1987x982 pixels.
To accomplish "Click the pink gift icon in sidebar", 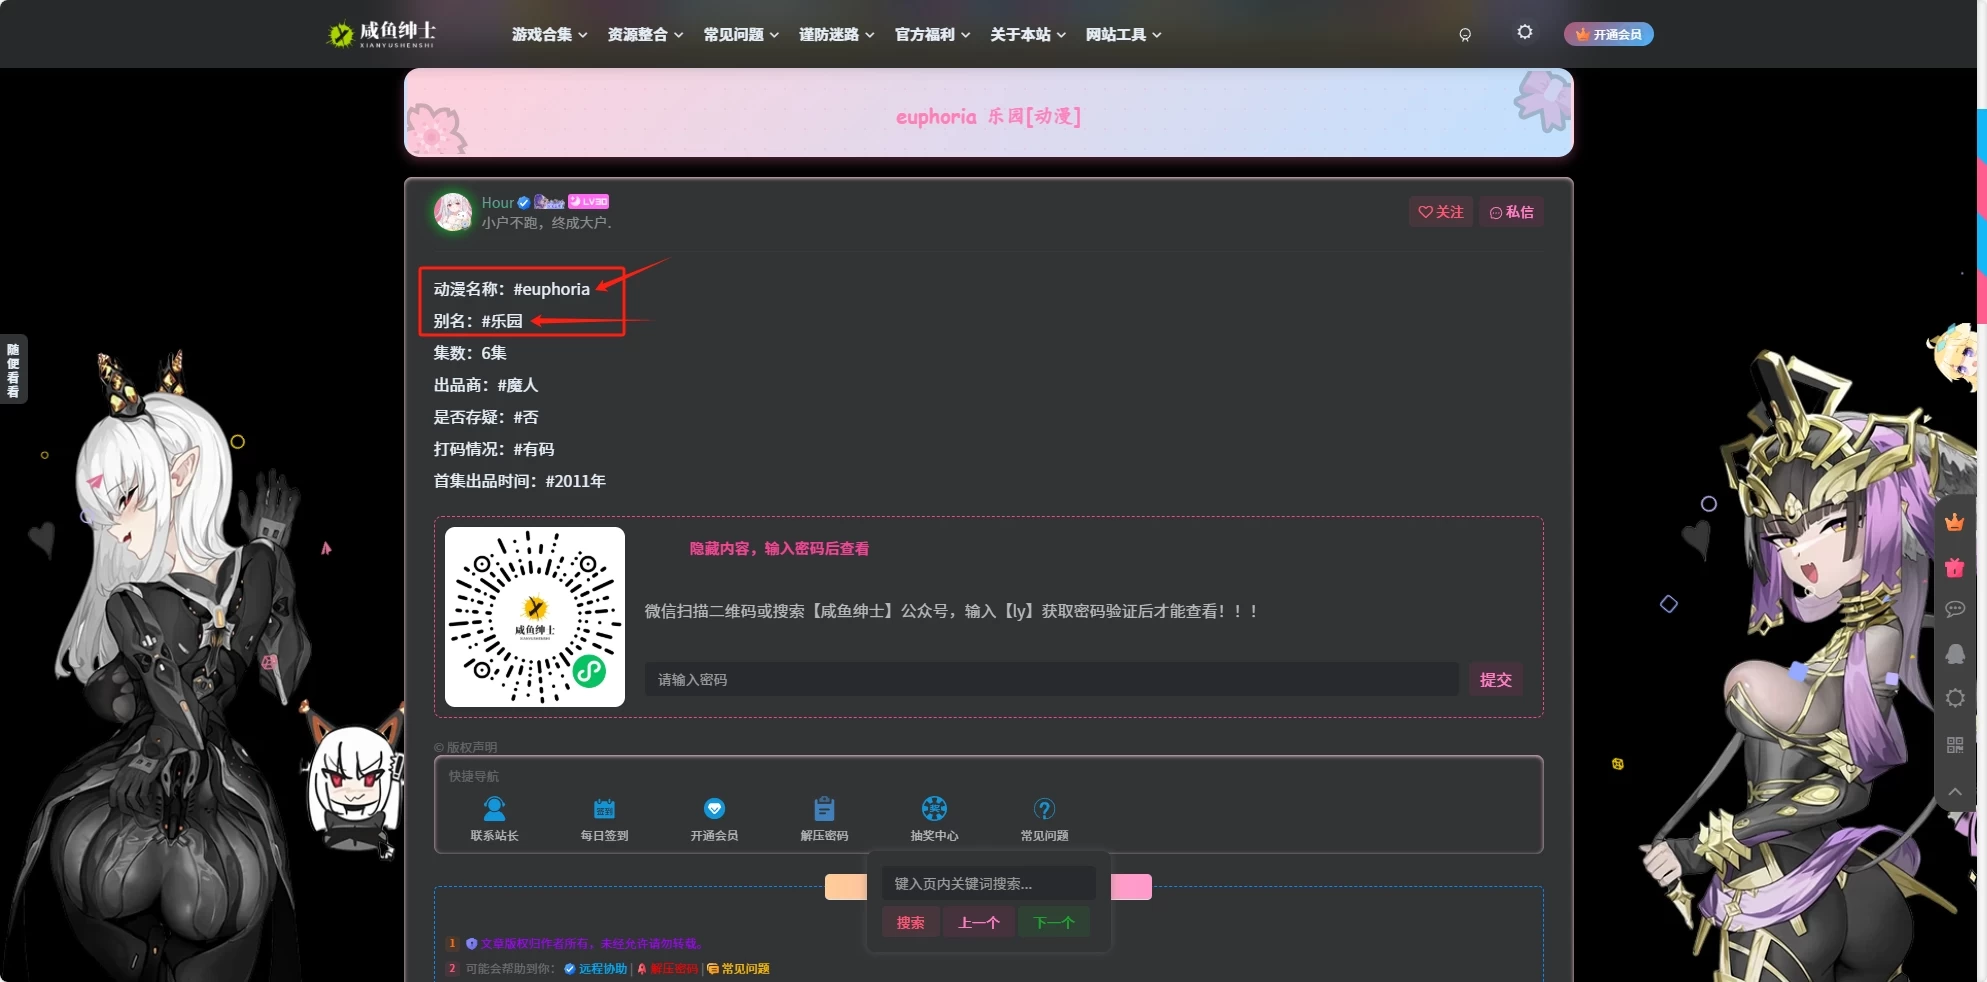I will pos(1955,567).
